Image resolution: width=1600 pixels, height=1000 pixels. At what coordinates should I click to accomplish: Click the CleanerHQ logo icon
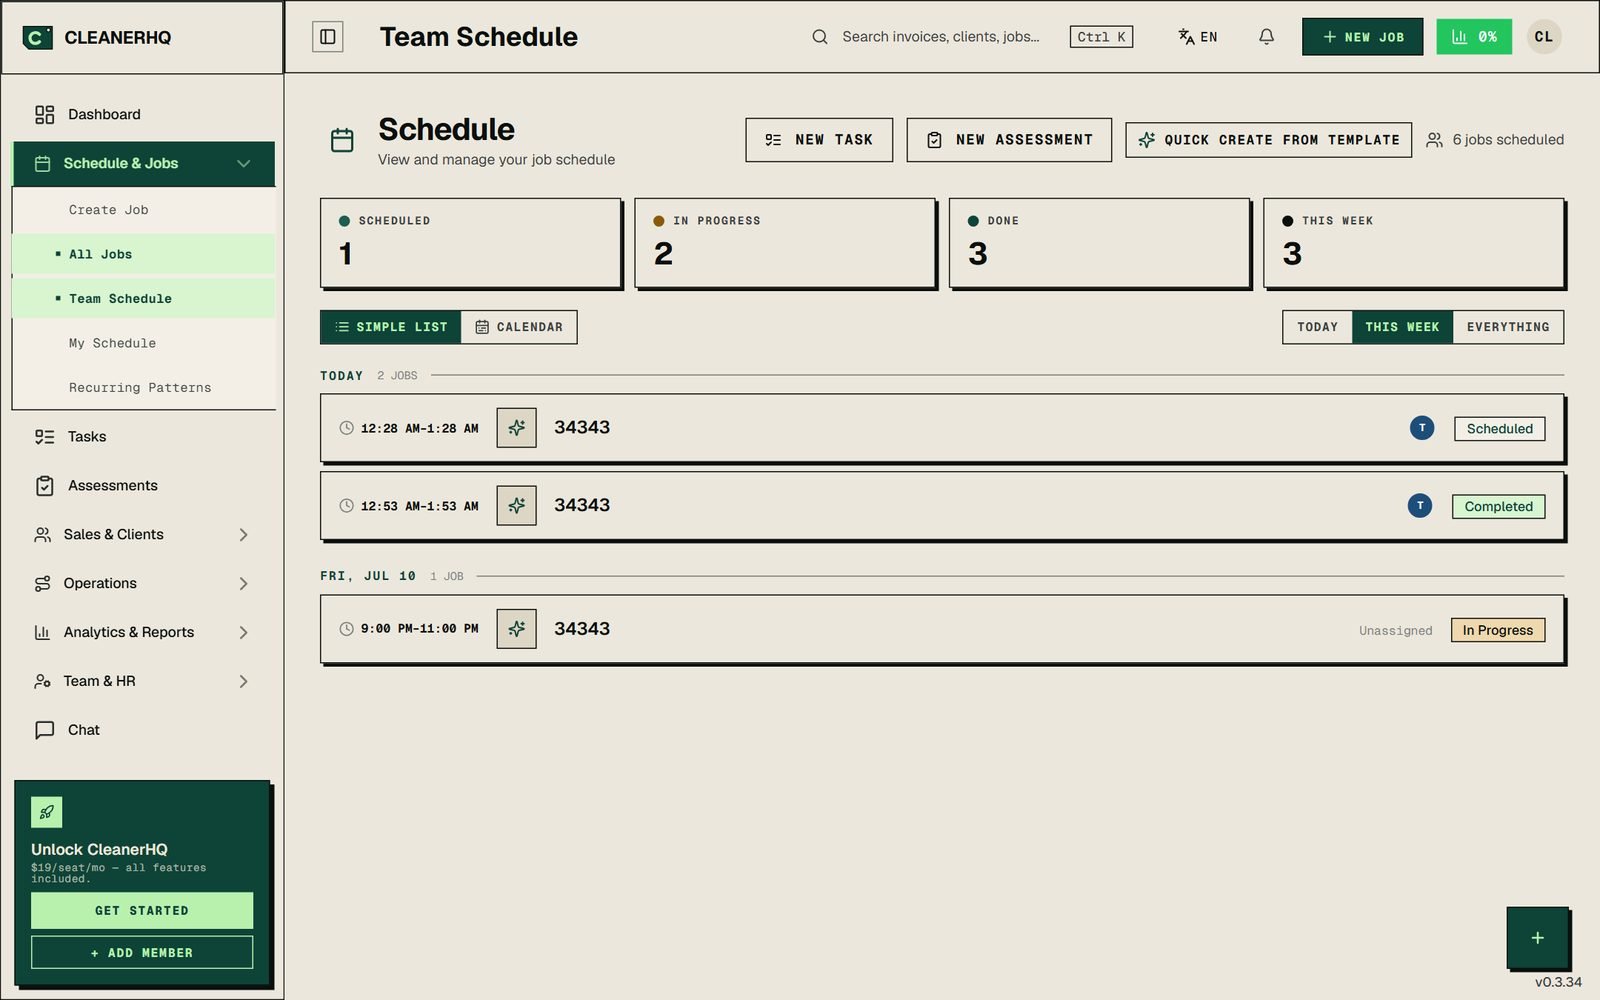[x=37, y=37]
